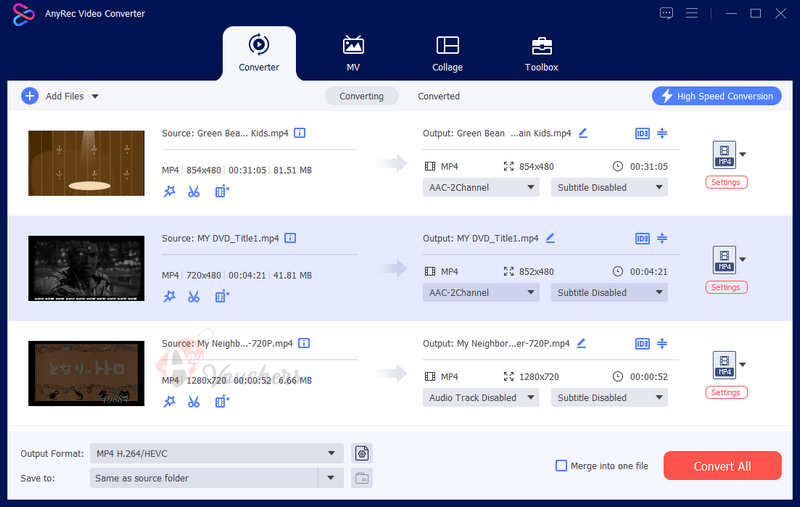Cut My Neighbor 720P video with scissors

(194, 402)
